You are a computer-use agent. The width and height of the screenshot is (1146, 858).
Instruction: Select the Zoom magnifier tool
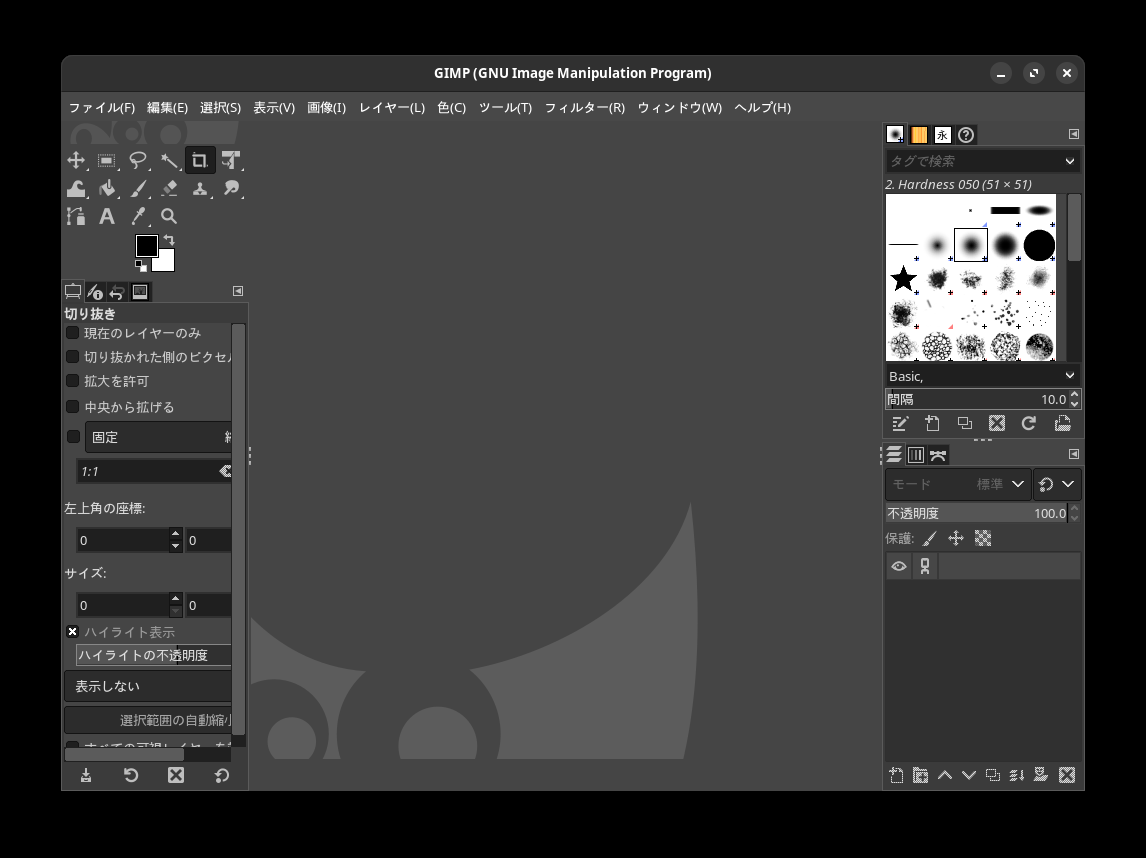tap(169, 216)
